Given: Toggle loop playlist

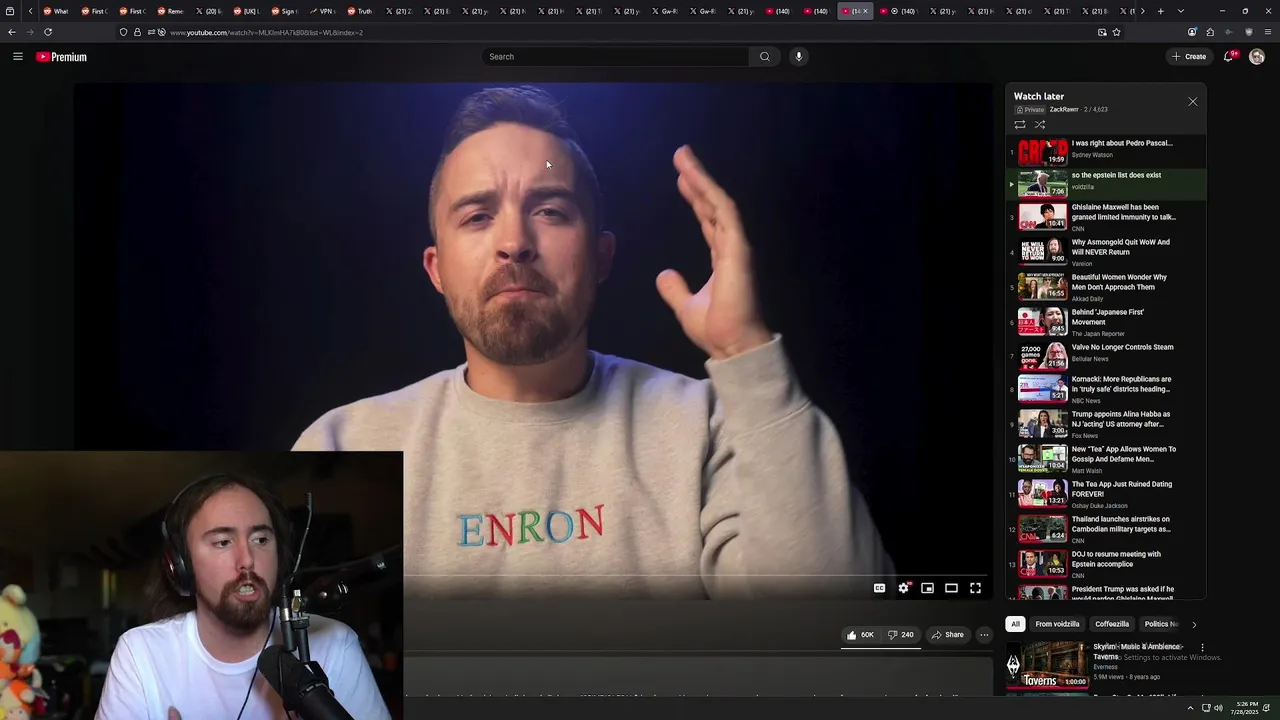Looking at the screenshot, I should (x=1020, y=125).
